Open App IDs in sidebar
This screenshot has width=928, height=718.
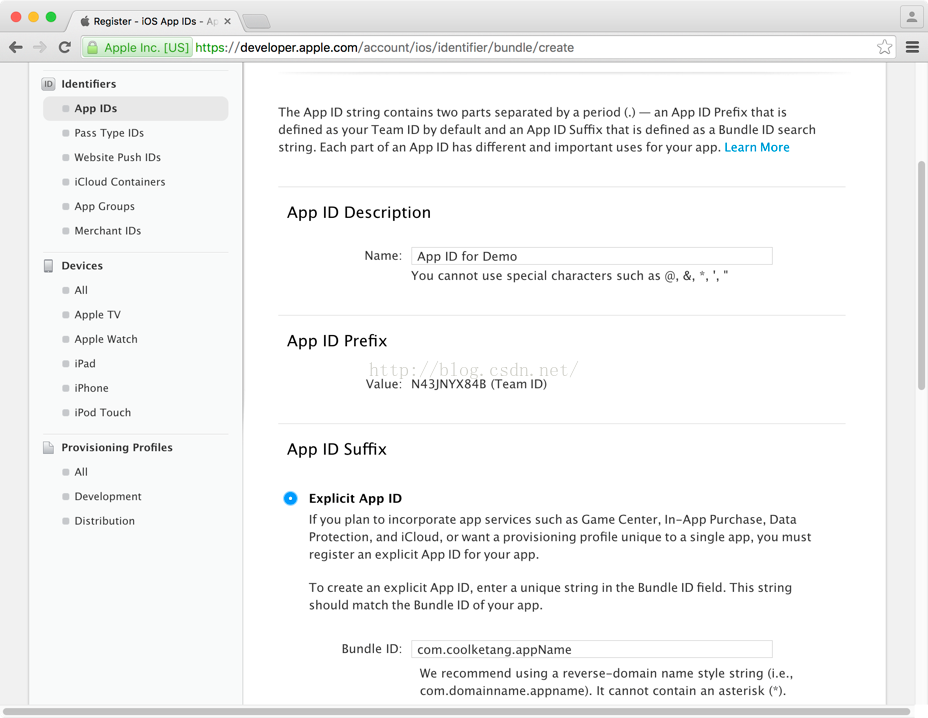(136, 108)
